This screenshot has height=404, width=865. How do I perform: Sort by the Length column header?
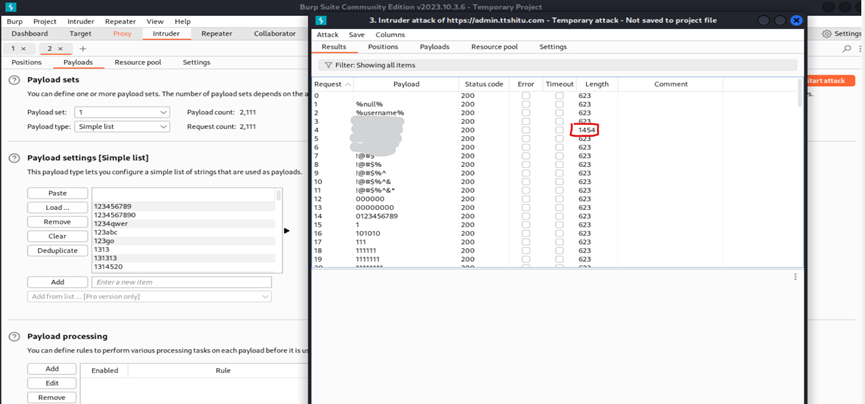tap(597, 84)
